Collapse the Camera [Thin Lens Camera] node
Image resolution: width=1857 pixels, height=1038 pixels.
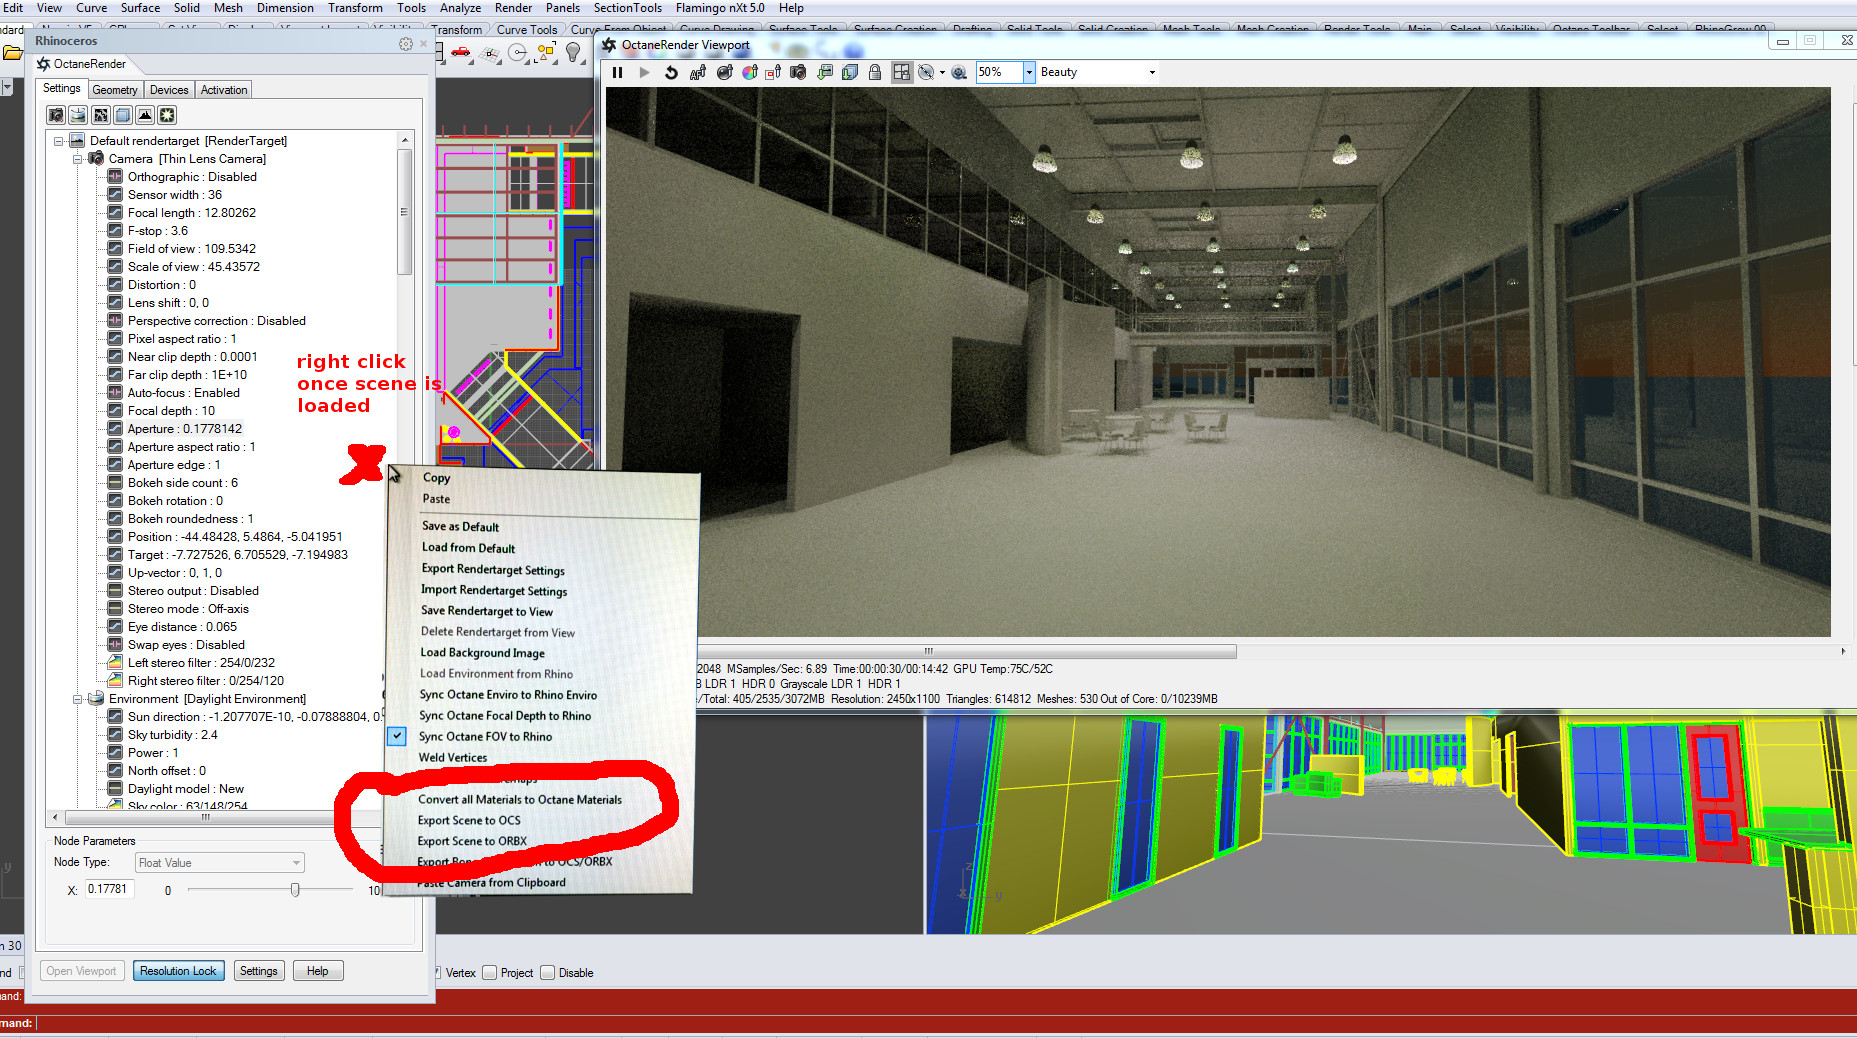[x=78, y=159]
